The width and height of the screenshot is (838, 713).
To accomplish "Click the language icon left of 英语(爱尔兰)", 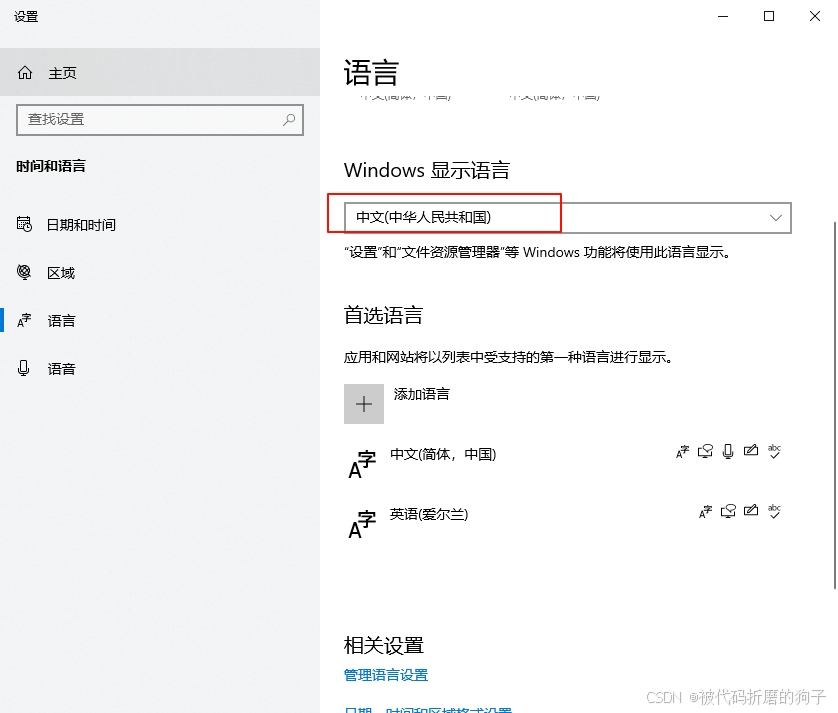I will click(x=362, y=524).
